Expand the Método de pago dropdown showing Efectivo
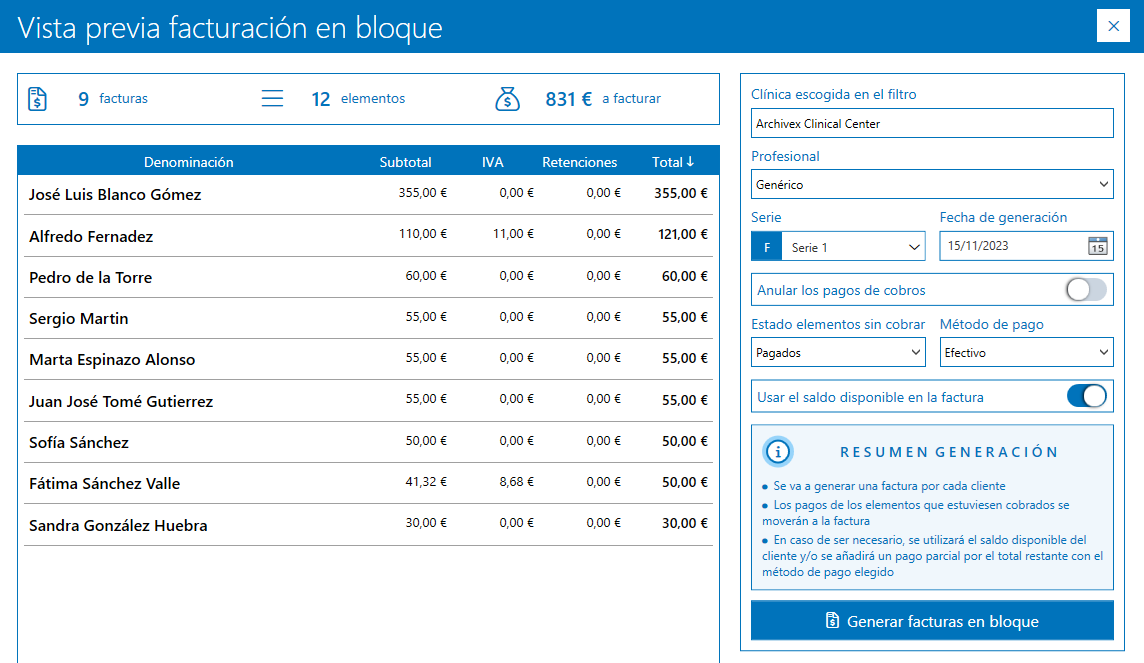Screen dimensions: 1144x663 click(x=1026, y=351)
